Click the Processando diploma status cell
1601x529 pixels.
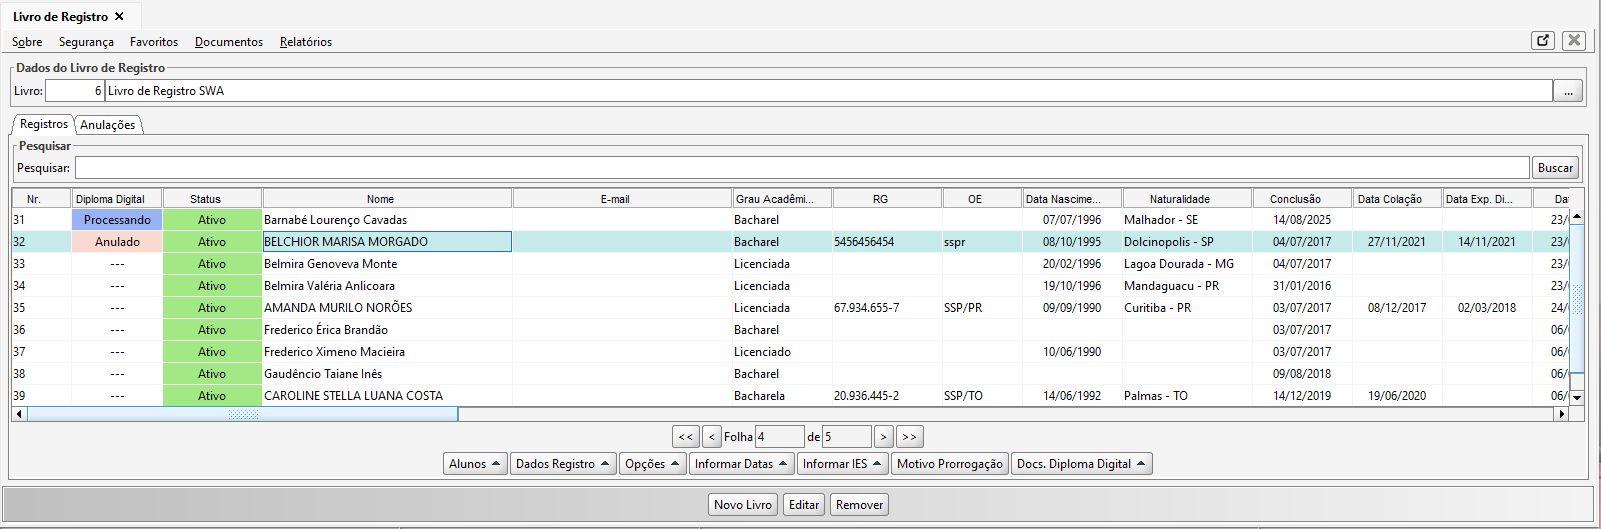pyautogui.click(x=117, y=220)
